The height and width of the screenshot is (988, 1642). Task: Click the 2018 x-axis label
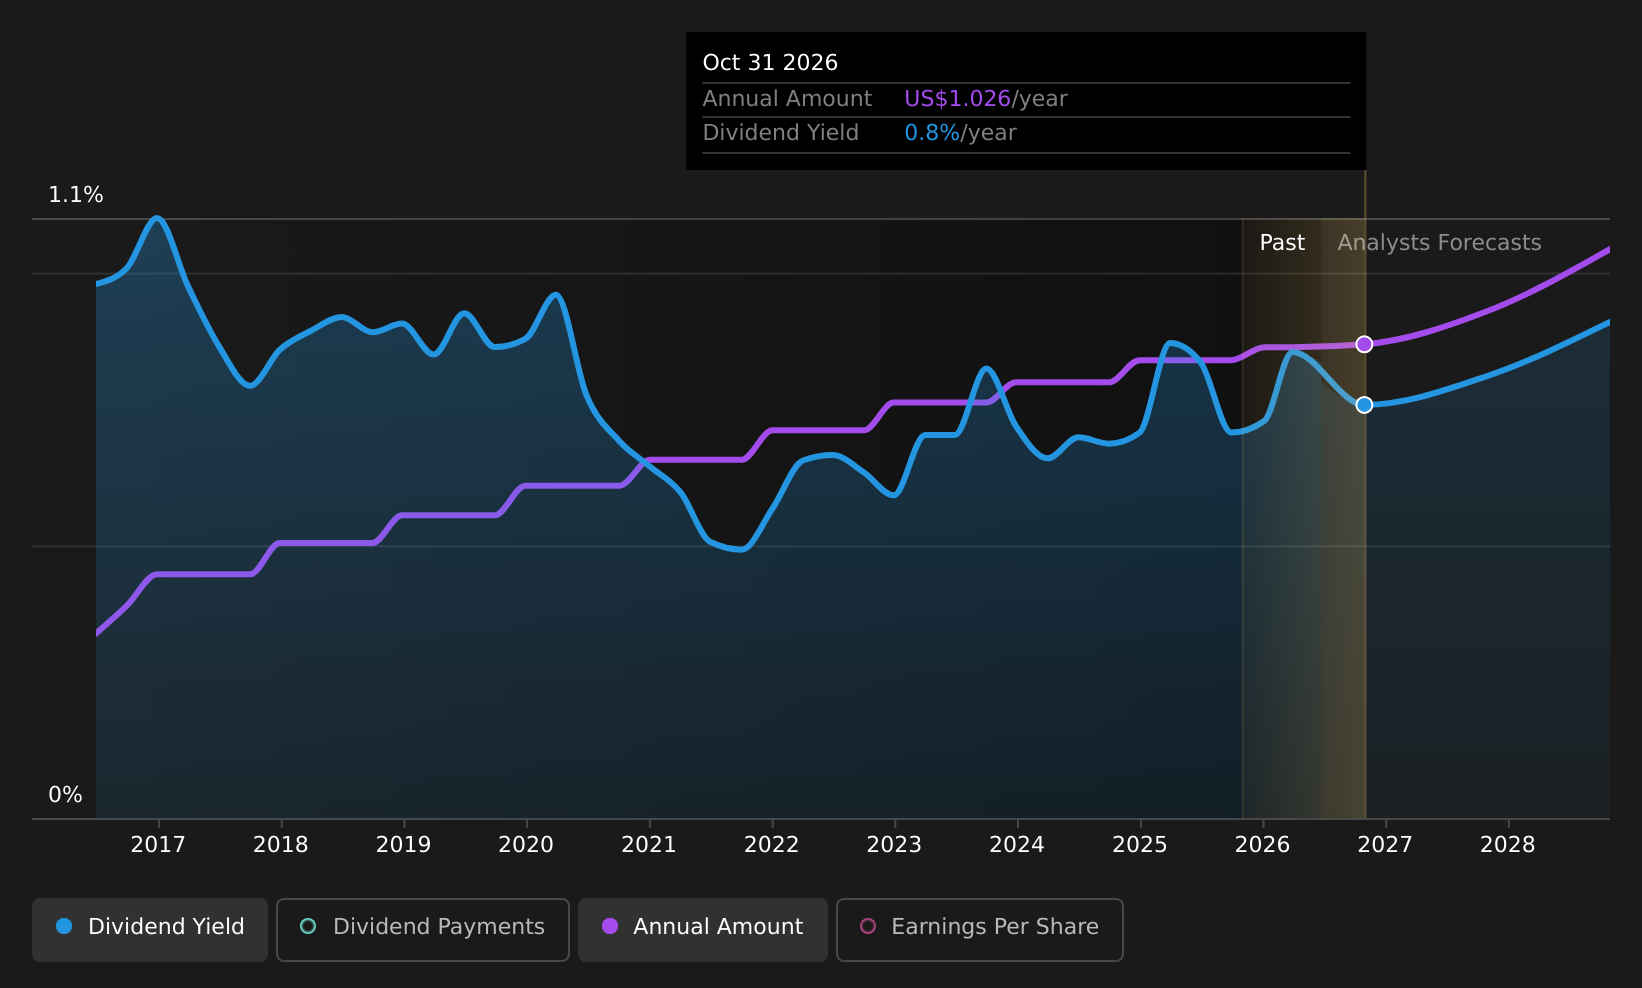(x=281, y=845)
